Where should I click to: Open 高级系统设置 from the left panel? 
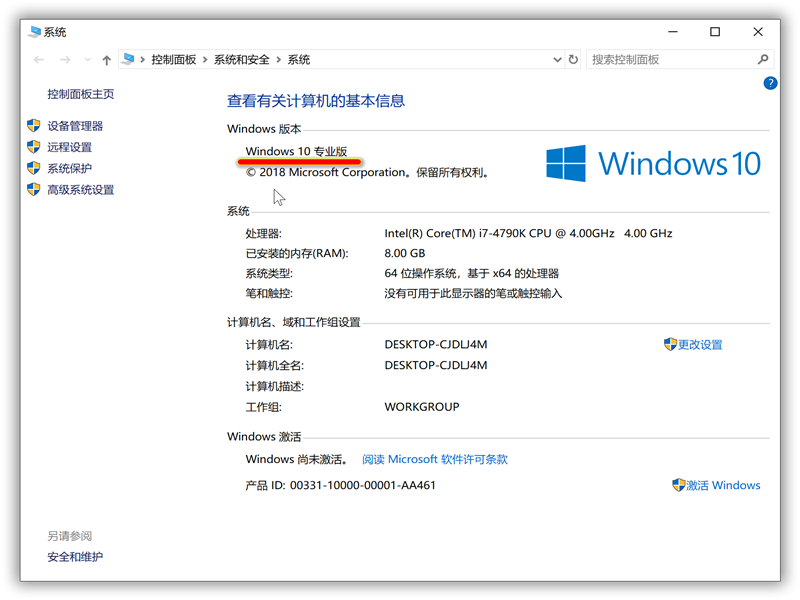pyautogui.click(x=80, y=190)
